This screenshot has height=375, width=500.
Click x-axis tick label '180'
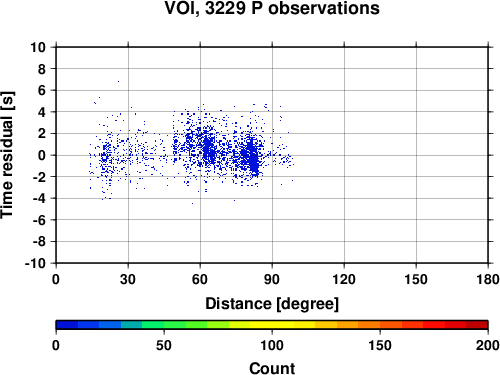point(488,279)
